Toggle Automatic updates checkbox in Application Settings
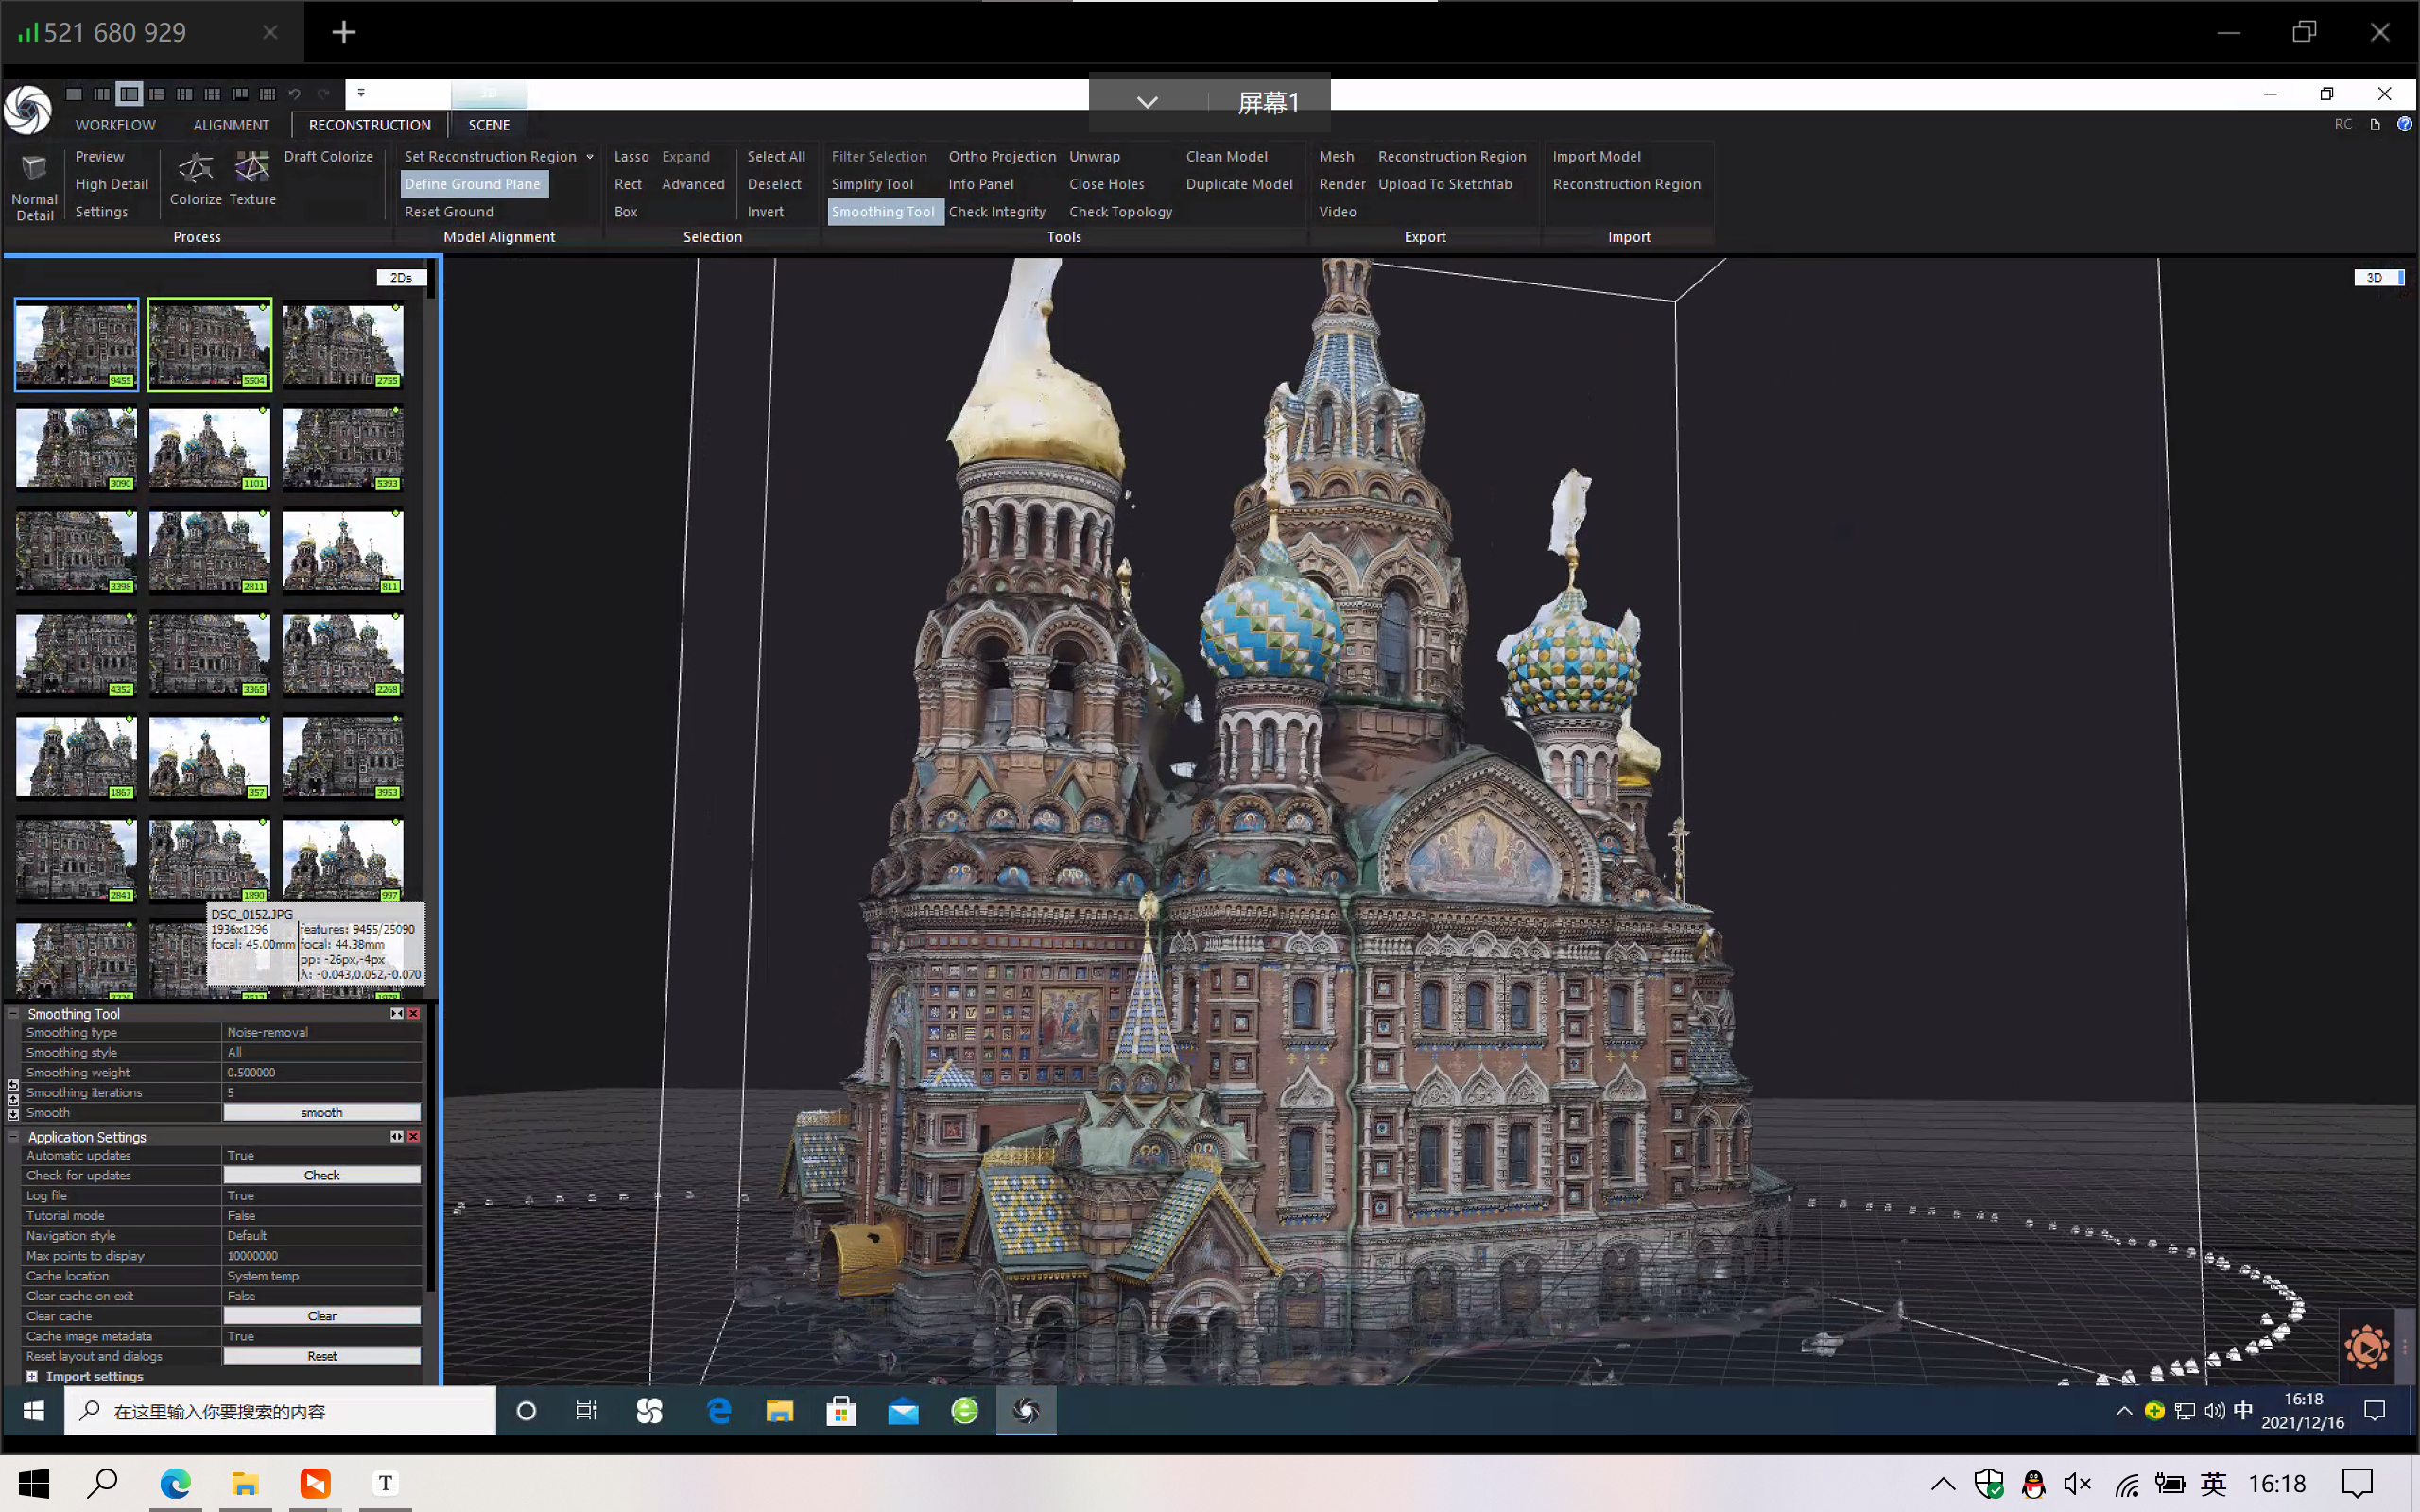This screenshot has height=1512, width=2420. (320, 1155)
